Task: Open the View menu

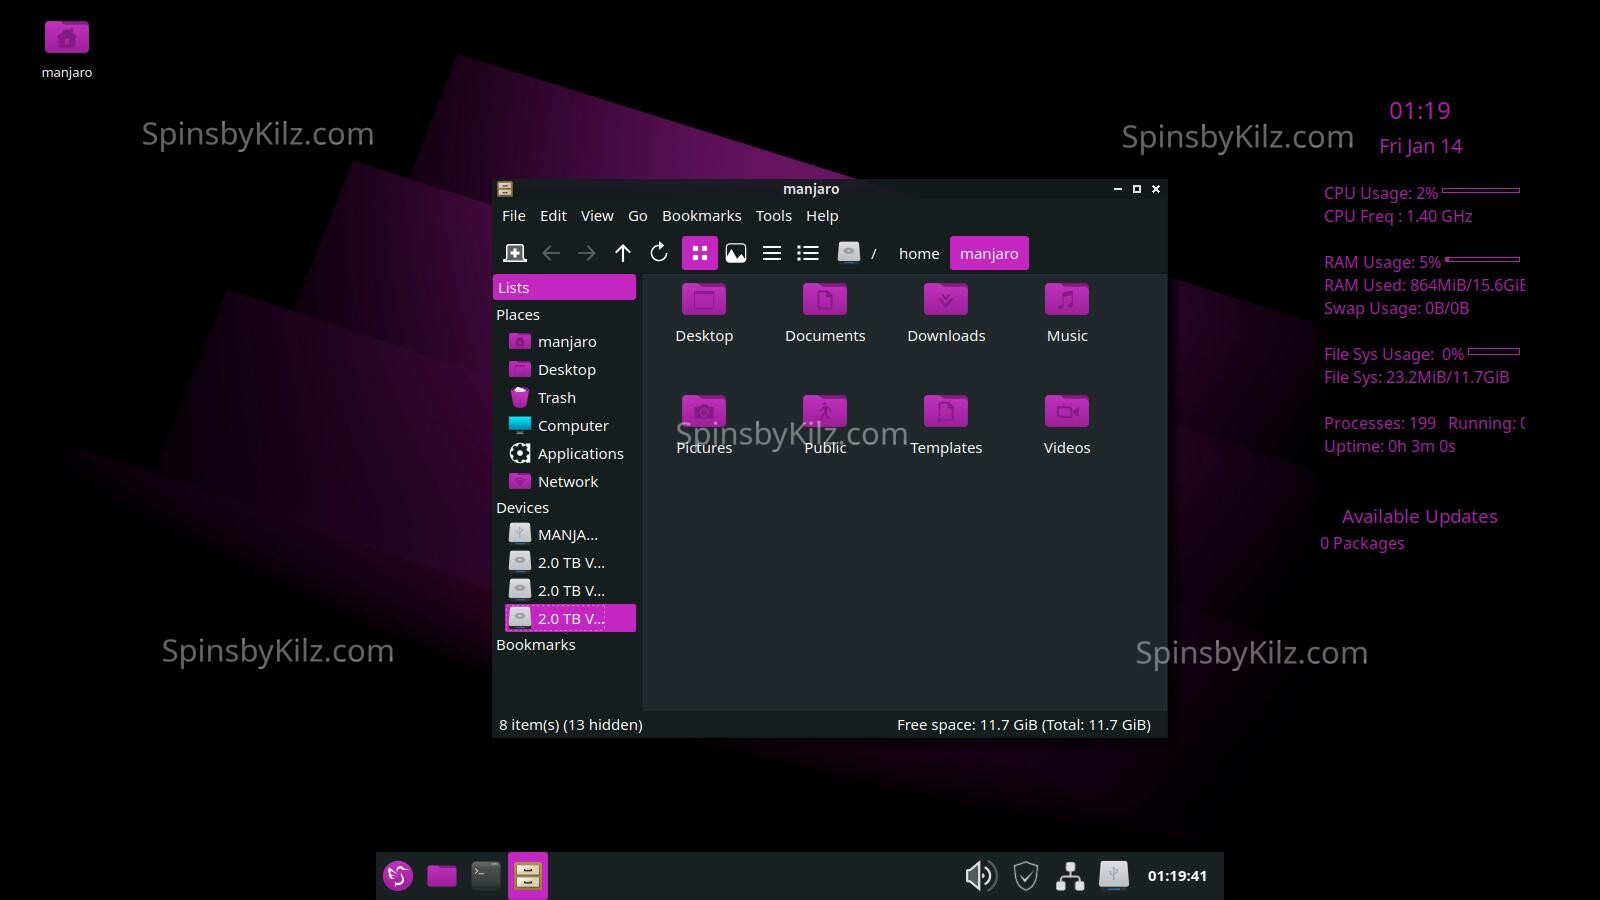Action: pyautogui.click(x=597, y=216)
